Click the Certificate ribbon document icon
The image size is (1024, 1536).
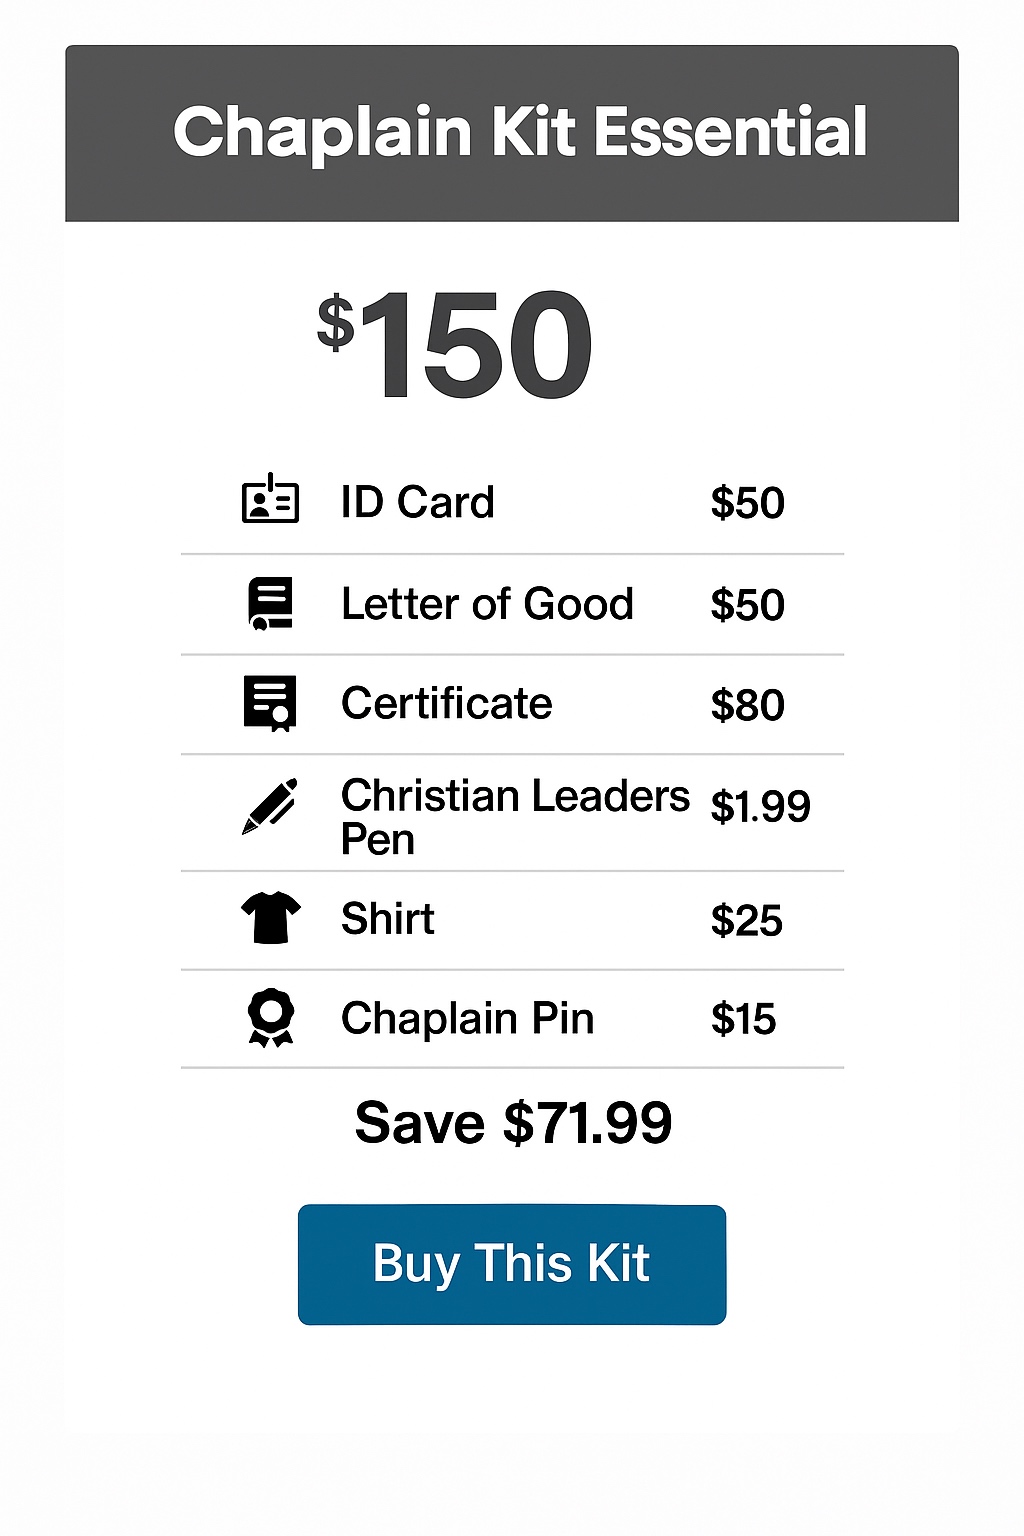[270, 704]
